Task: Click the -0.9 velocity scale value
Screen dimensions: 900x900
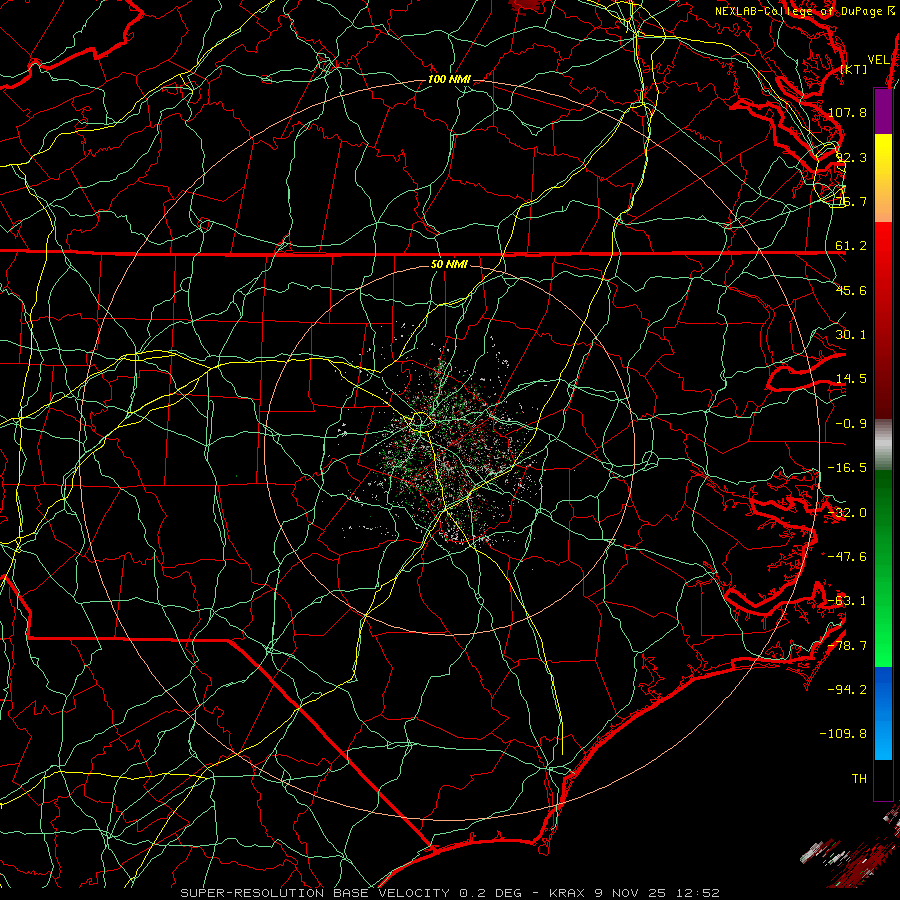Action: pos(851,424)
